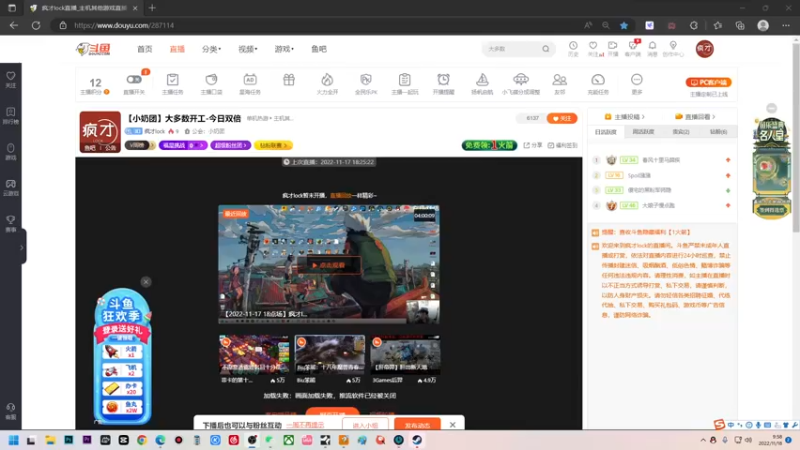Image resolution: width=800 pixels, height=450 pixels.
Task: Open the UFO-shaped 小飞碟 icon
Action: pos(521,80)
